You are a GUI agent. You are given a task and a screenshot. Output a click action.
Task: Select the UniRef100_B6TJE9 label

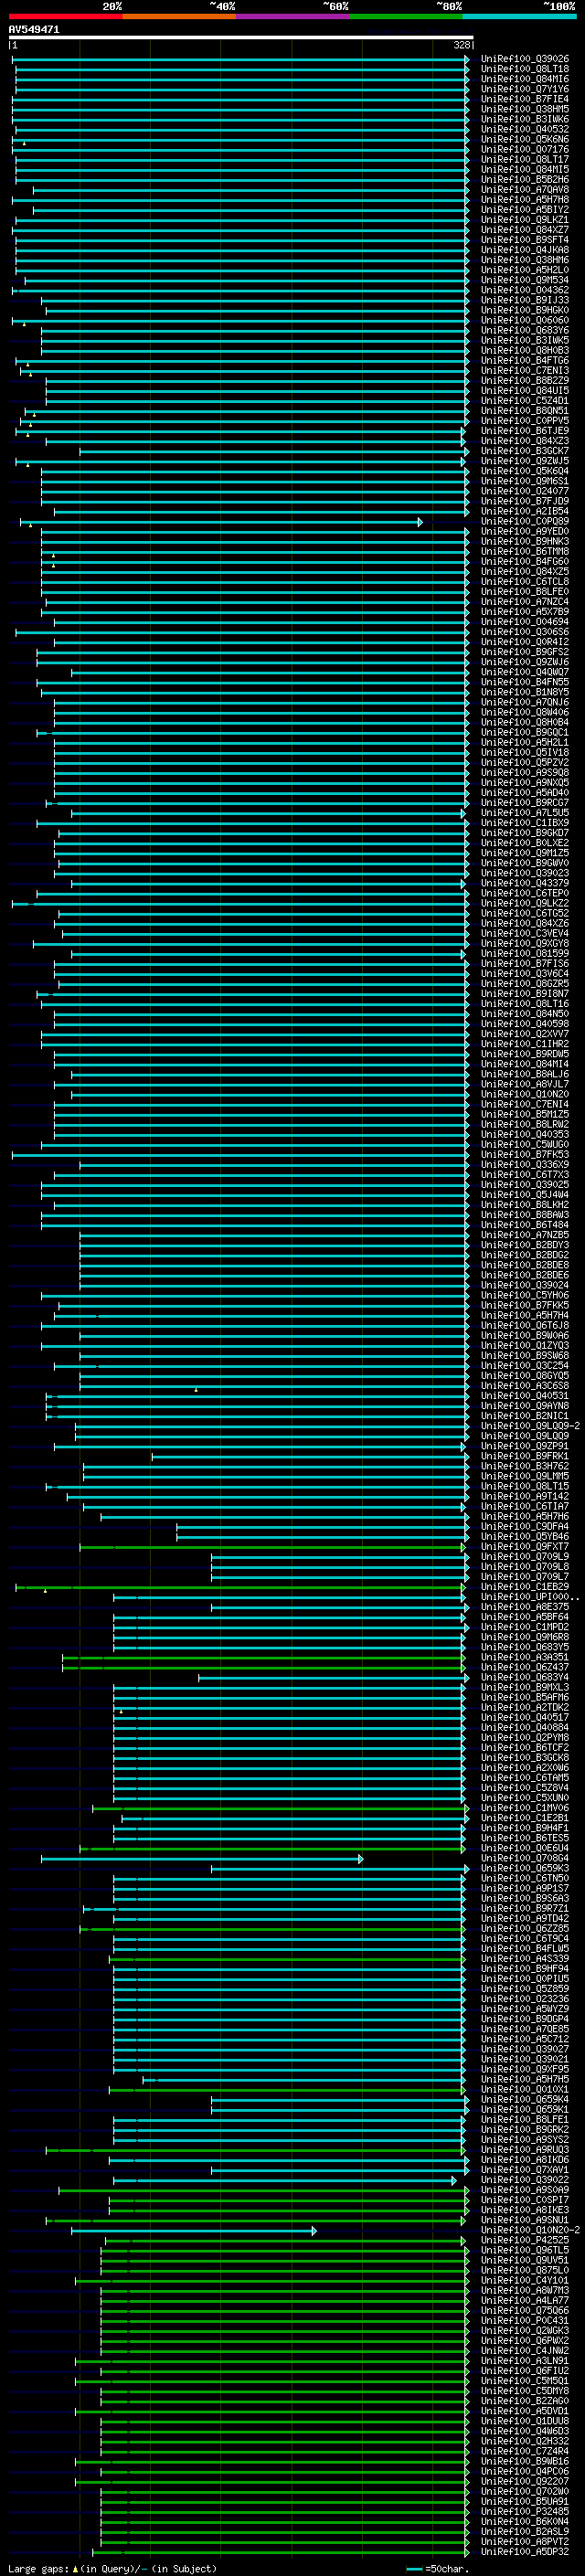[x=525, y=431]
